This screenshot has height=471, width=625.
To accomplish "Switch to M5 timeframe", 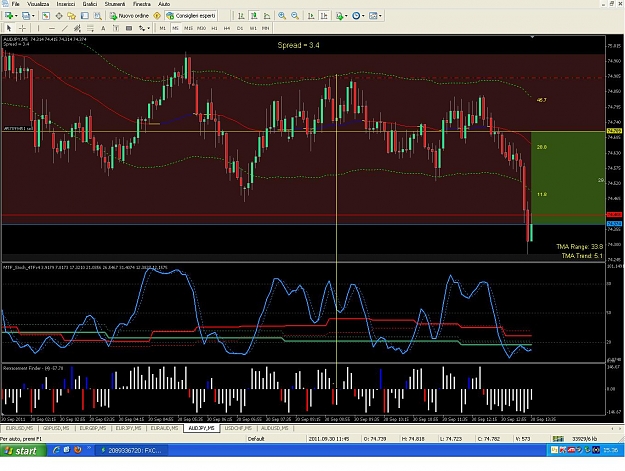I will coord(175,28).
